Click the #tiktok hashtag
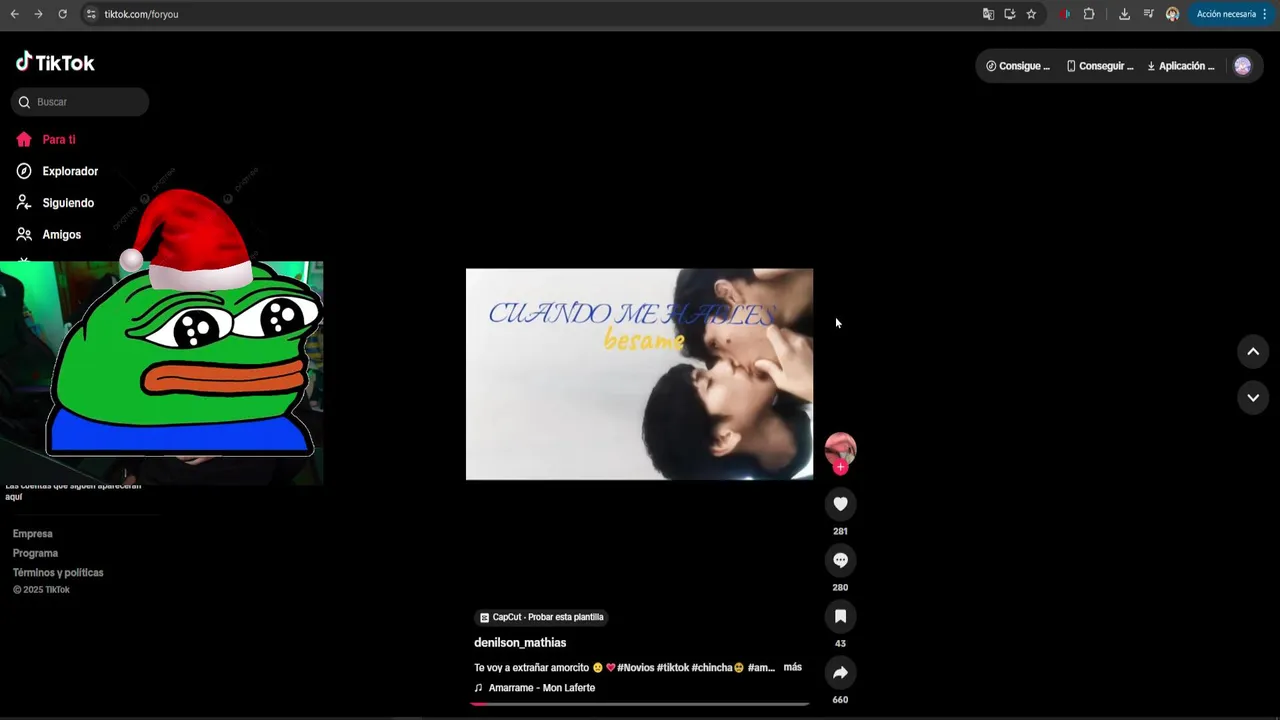 tap(673, 668)
